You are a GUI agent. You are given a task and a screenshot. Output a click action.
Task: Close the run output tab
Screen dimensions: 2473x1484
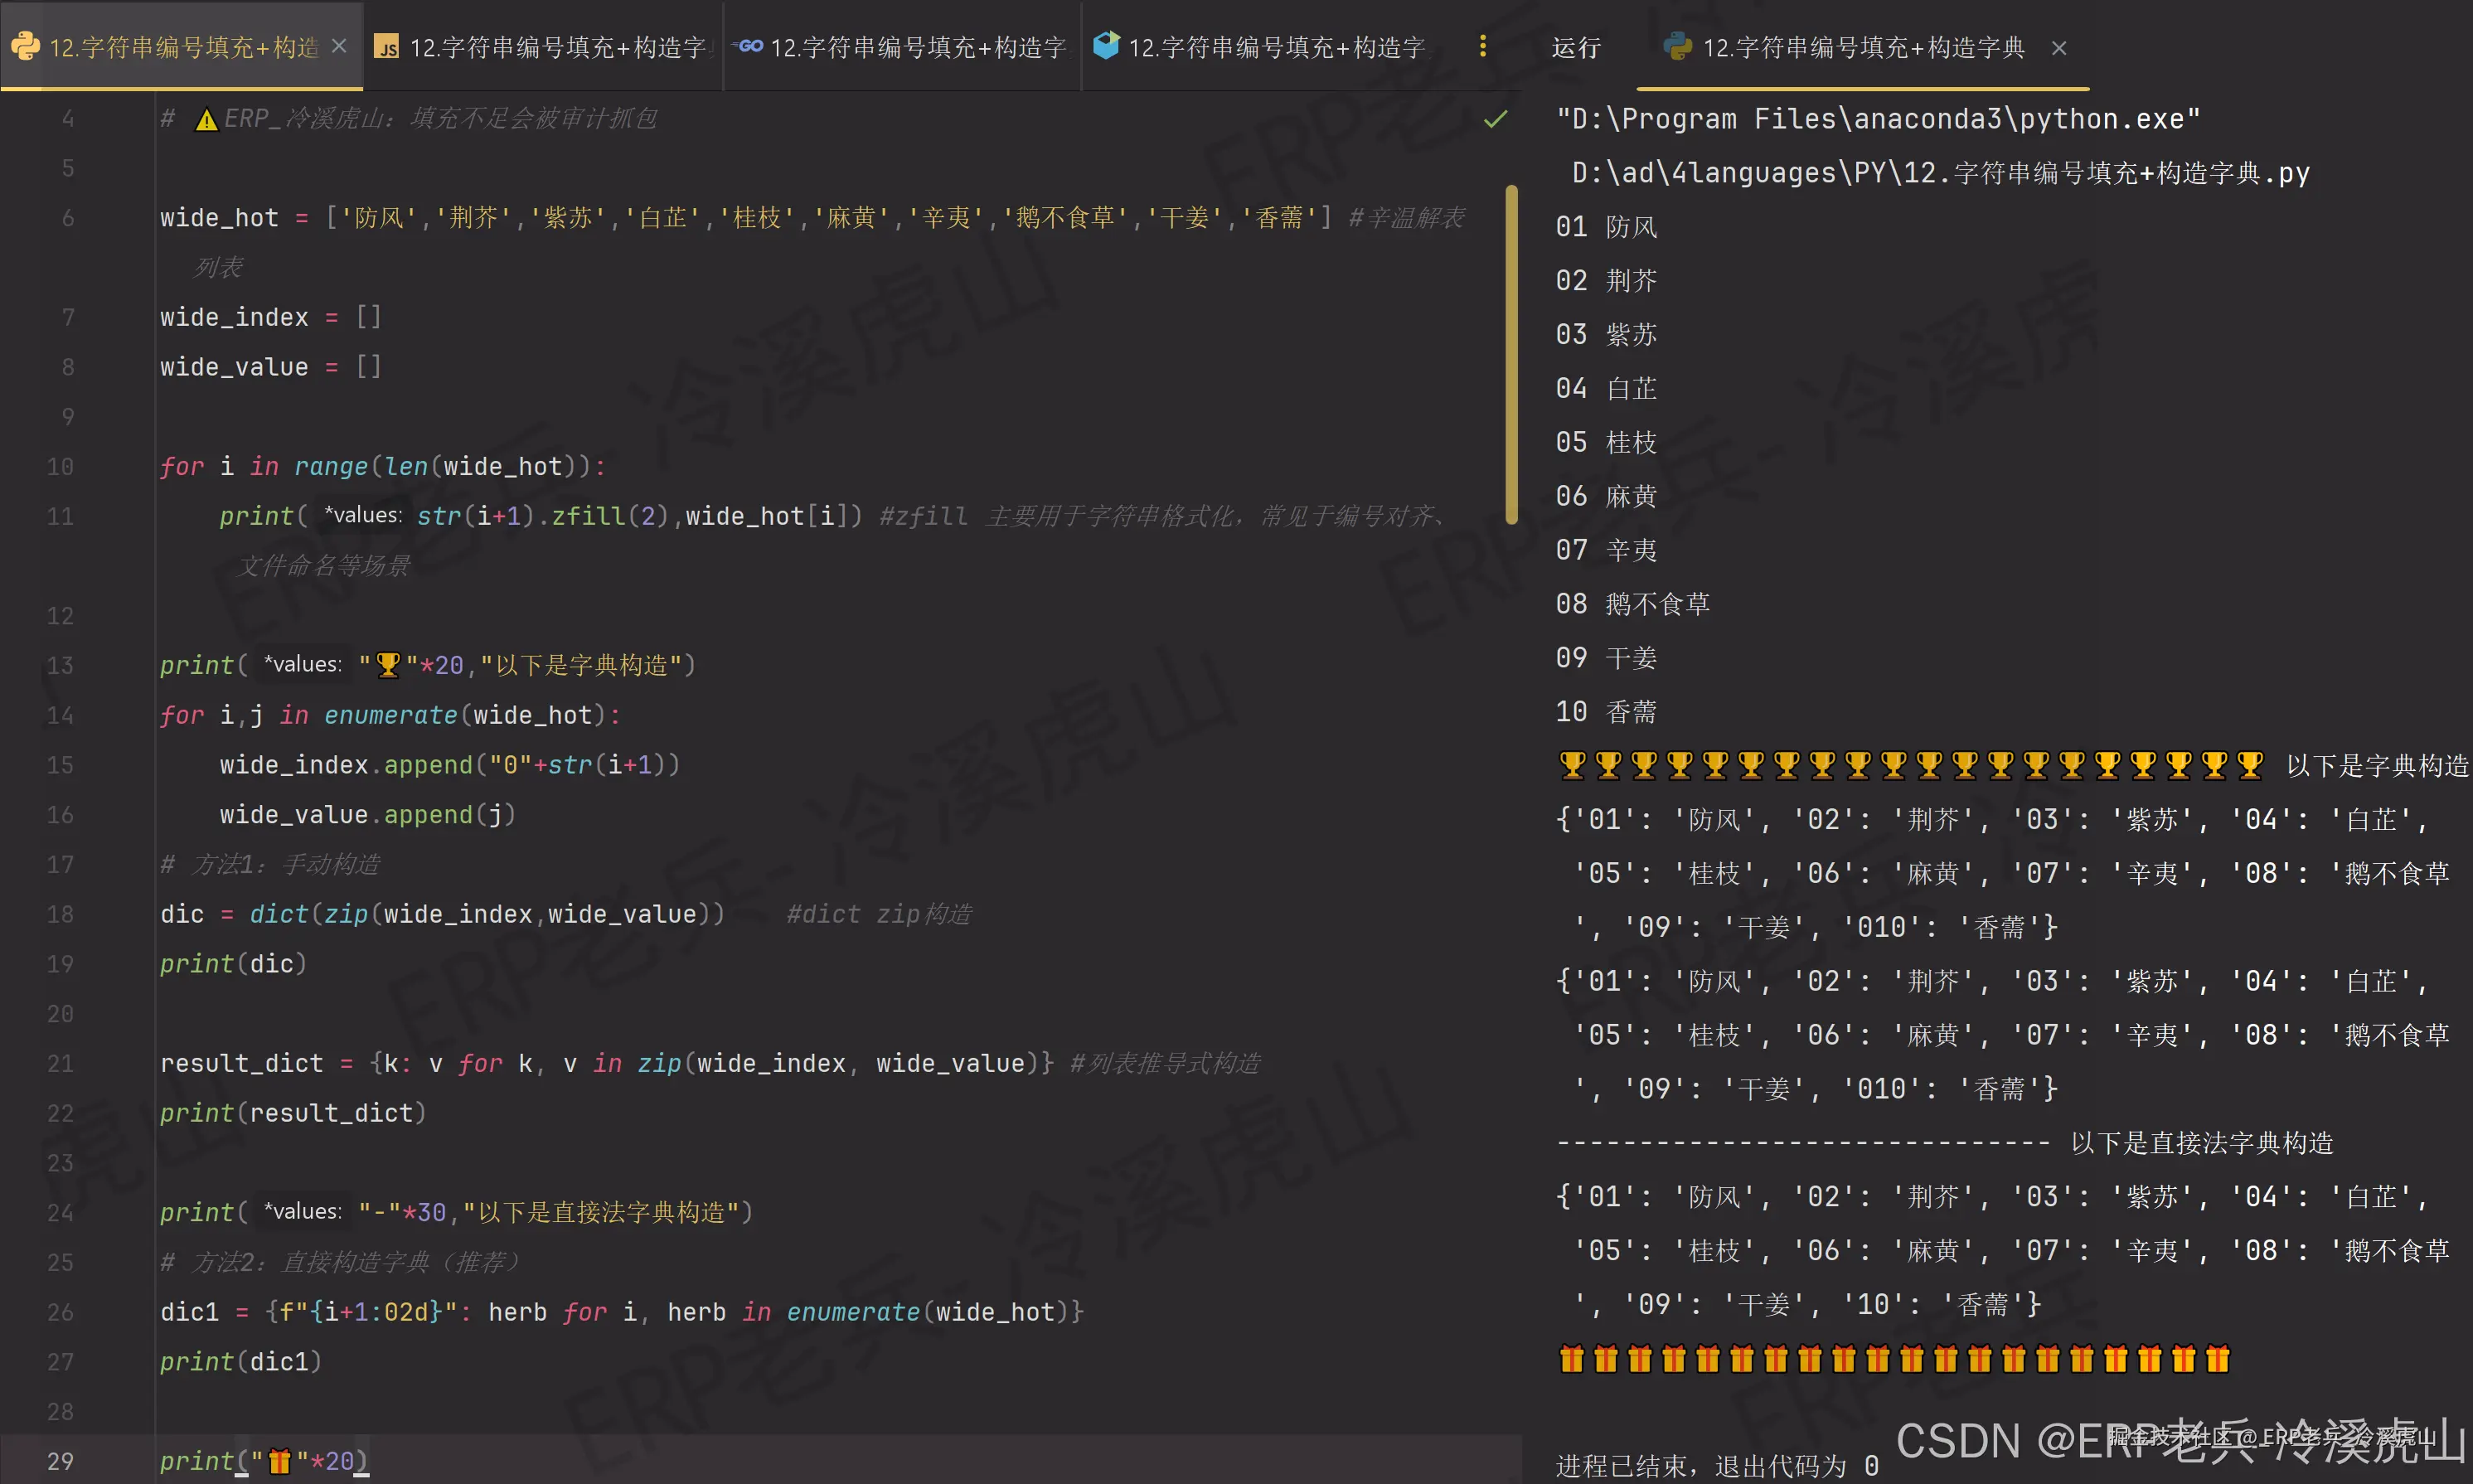click(x=2058, y=47)
